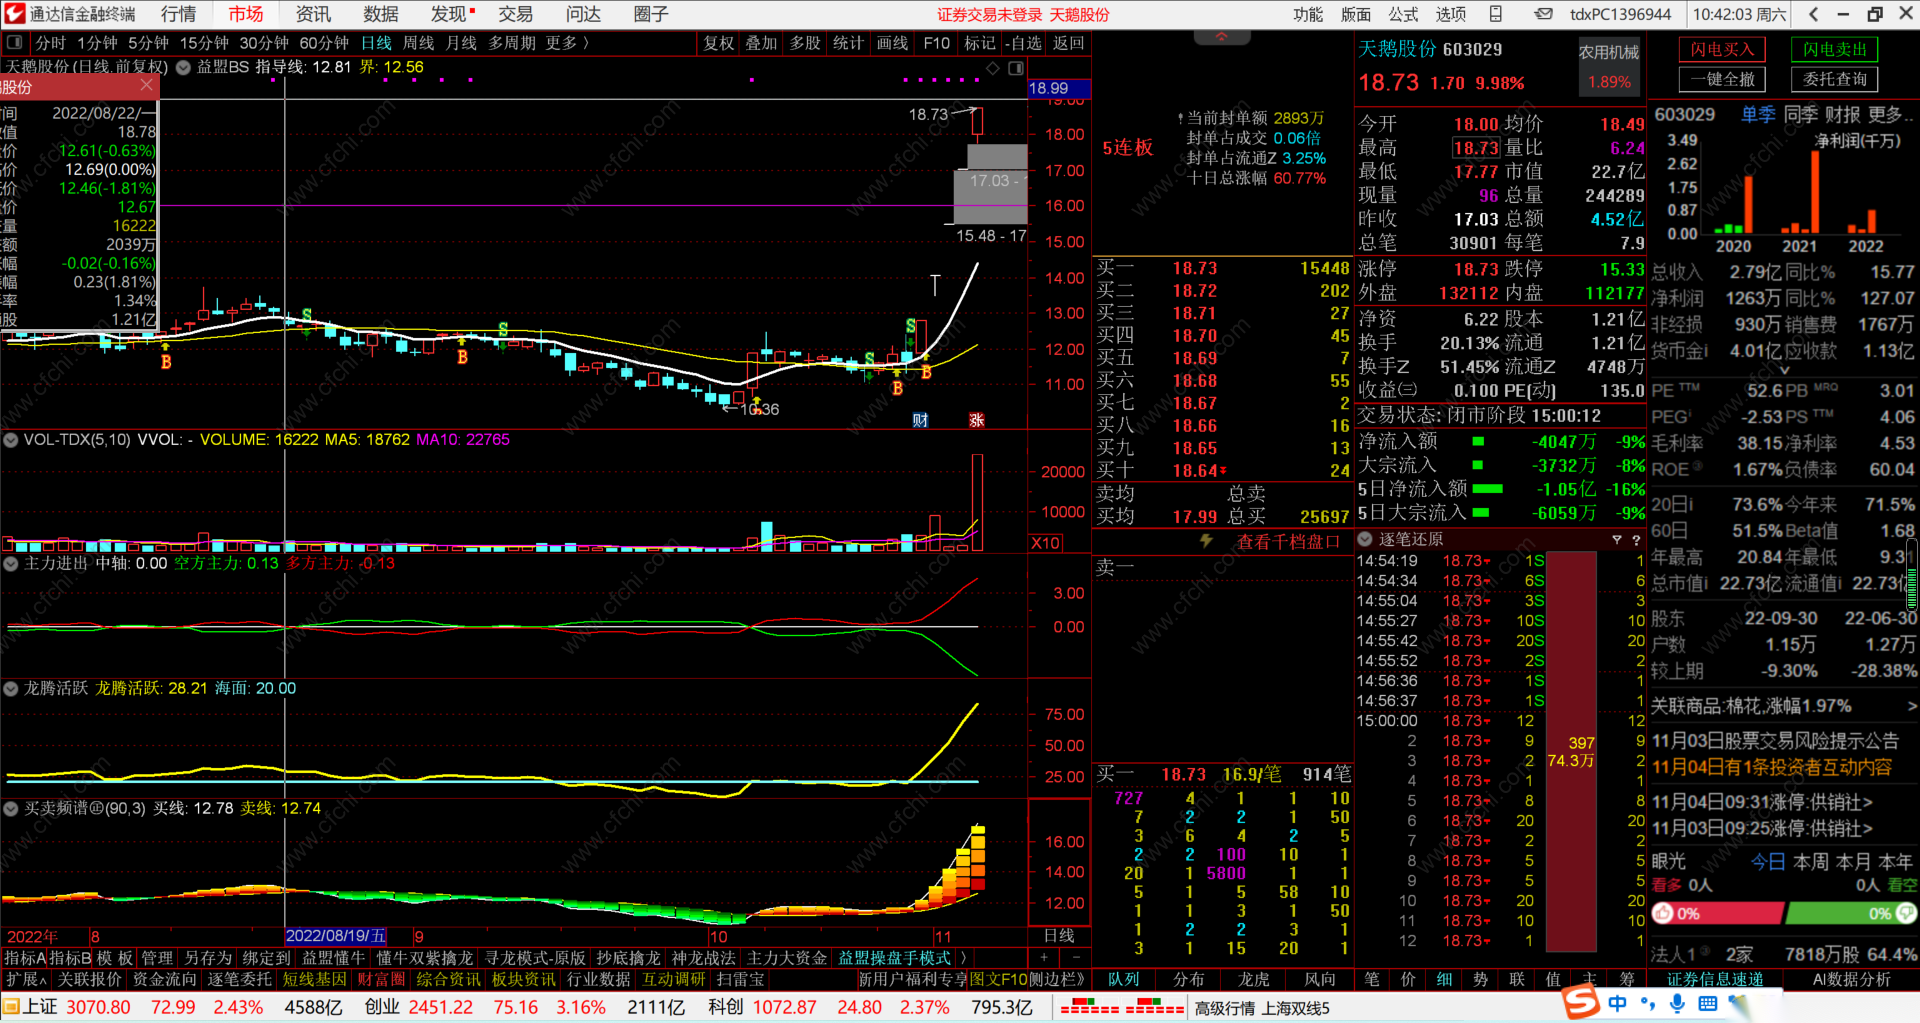
Task: Click the red-green market breadth bars in status bar
Action: [1122, 1007]
